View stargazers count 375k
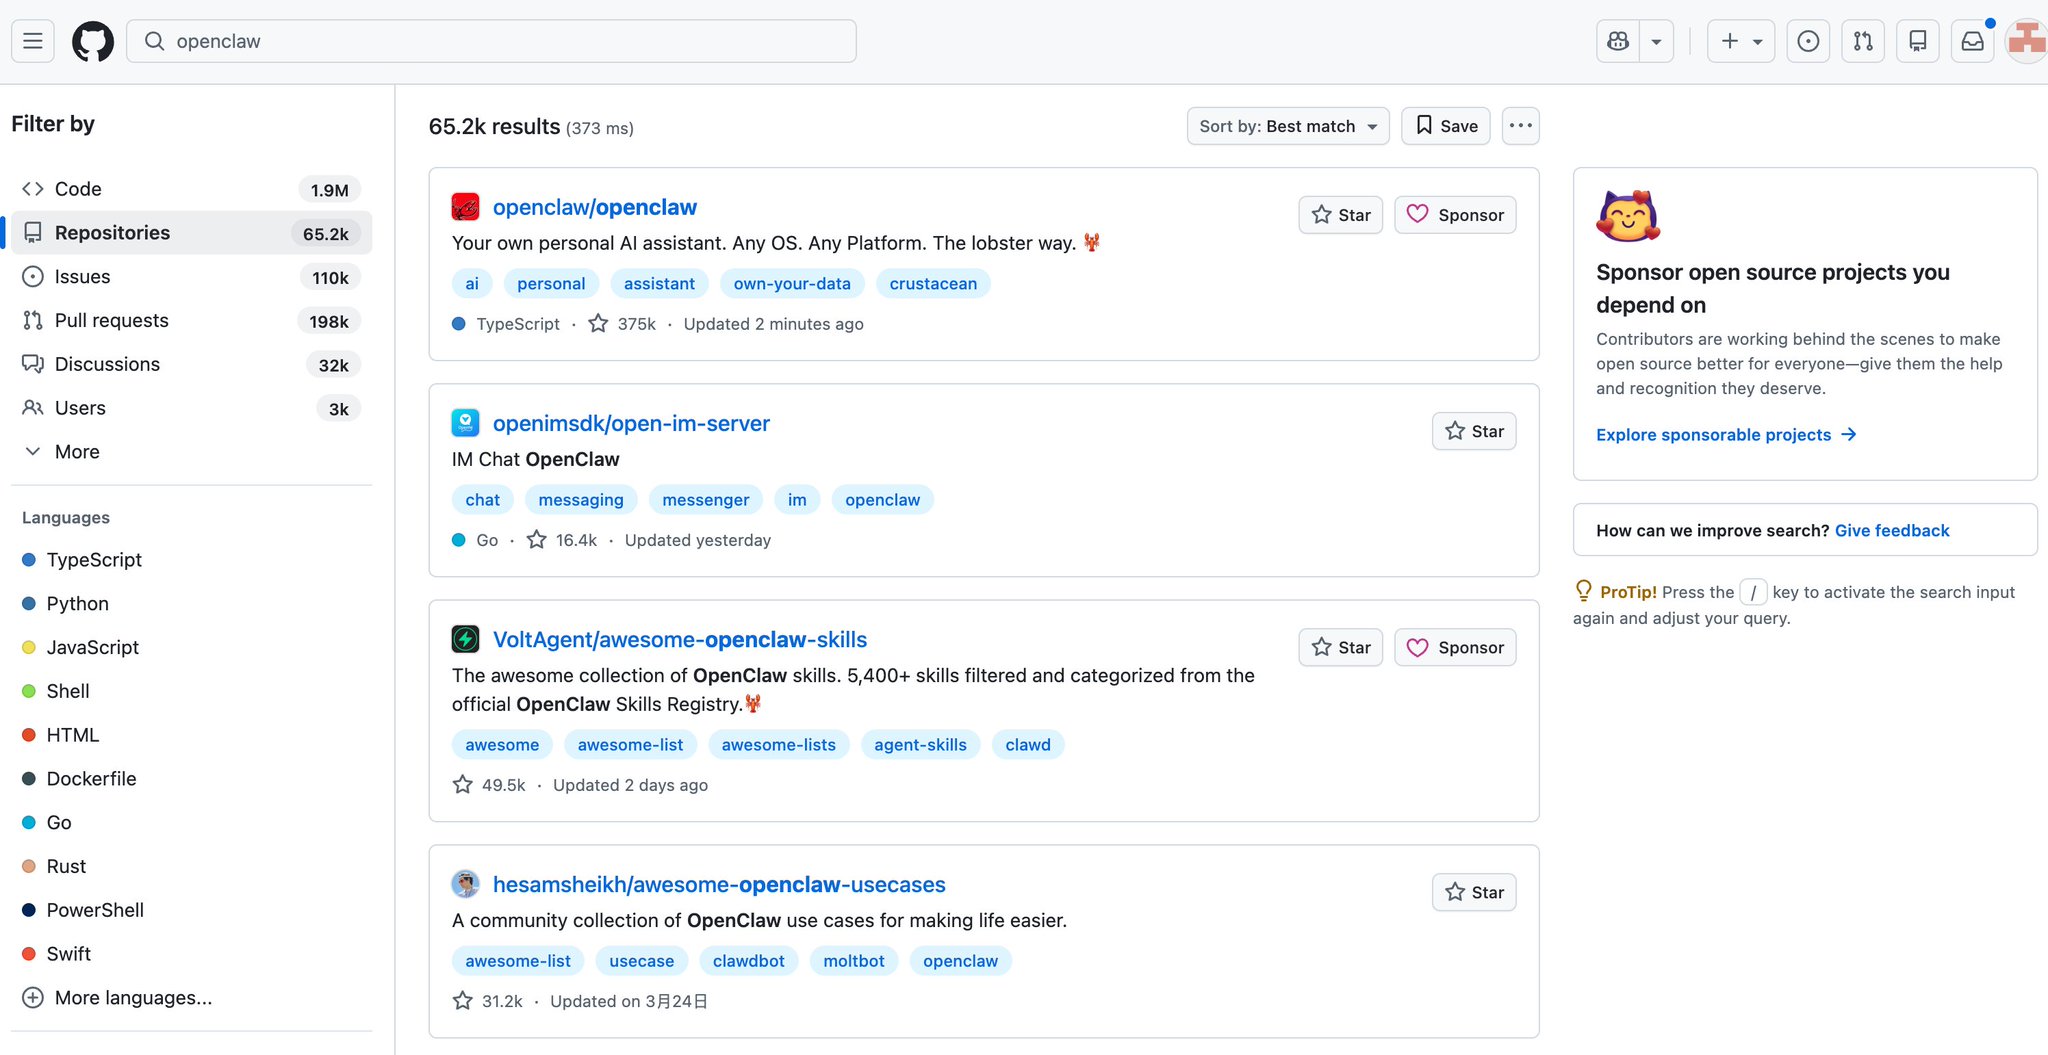 [x=623, y=324]
